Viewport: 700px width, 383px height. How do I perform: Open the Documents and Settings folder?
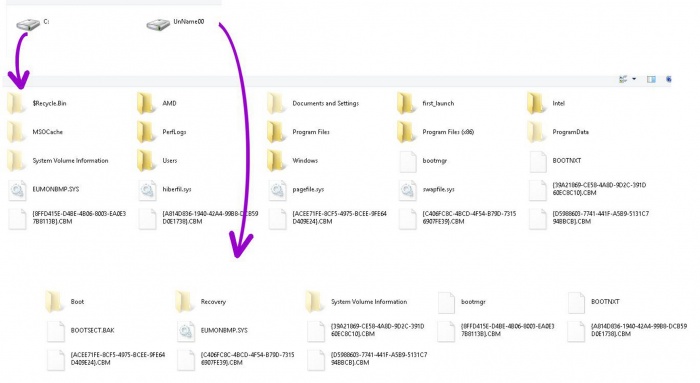pyautogui.click(x=313, y=103)
